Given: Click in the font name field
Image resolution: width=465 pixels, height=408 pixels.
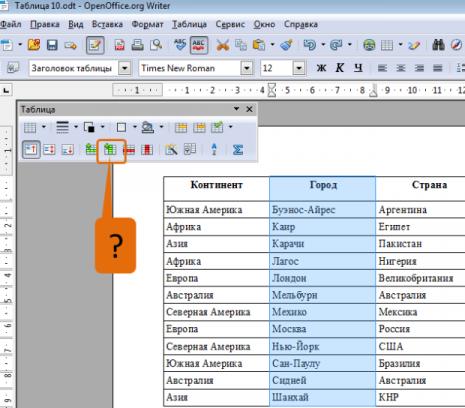Looking at the screenshot, I should 190,68.
